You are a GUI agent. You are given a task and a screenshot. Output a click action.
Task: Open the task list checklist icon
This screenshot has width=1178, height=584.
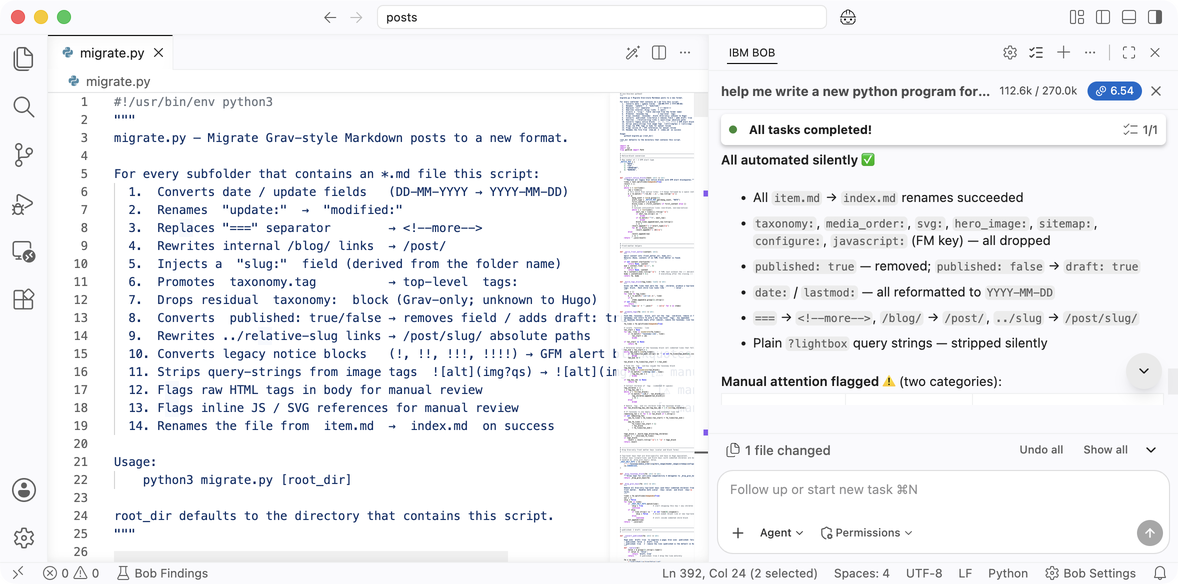[x=1036, y=53]
